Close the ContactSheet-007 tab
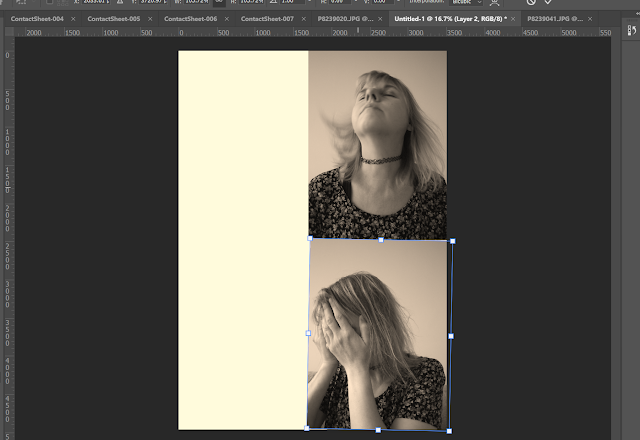Screen dimensions: 640x440 click(x=303, y=19)
